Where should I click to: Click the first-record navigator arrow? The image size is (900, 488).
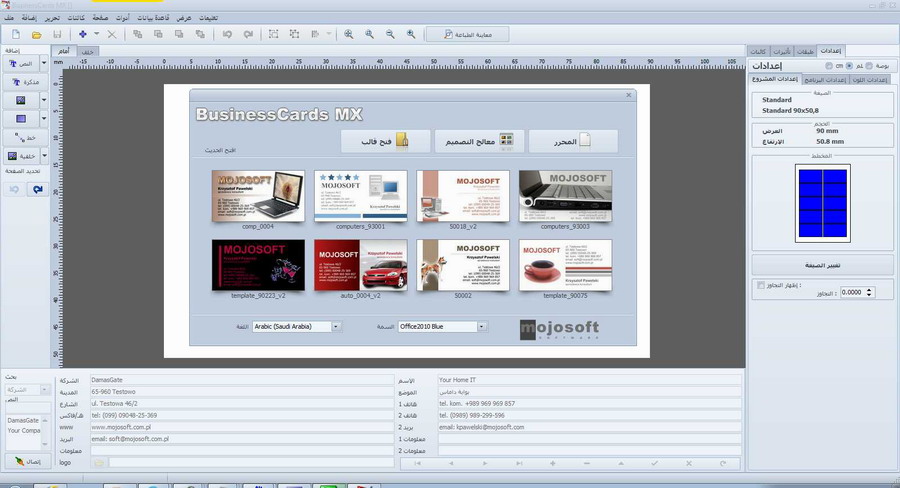[x=417, y=463]
